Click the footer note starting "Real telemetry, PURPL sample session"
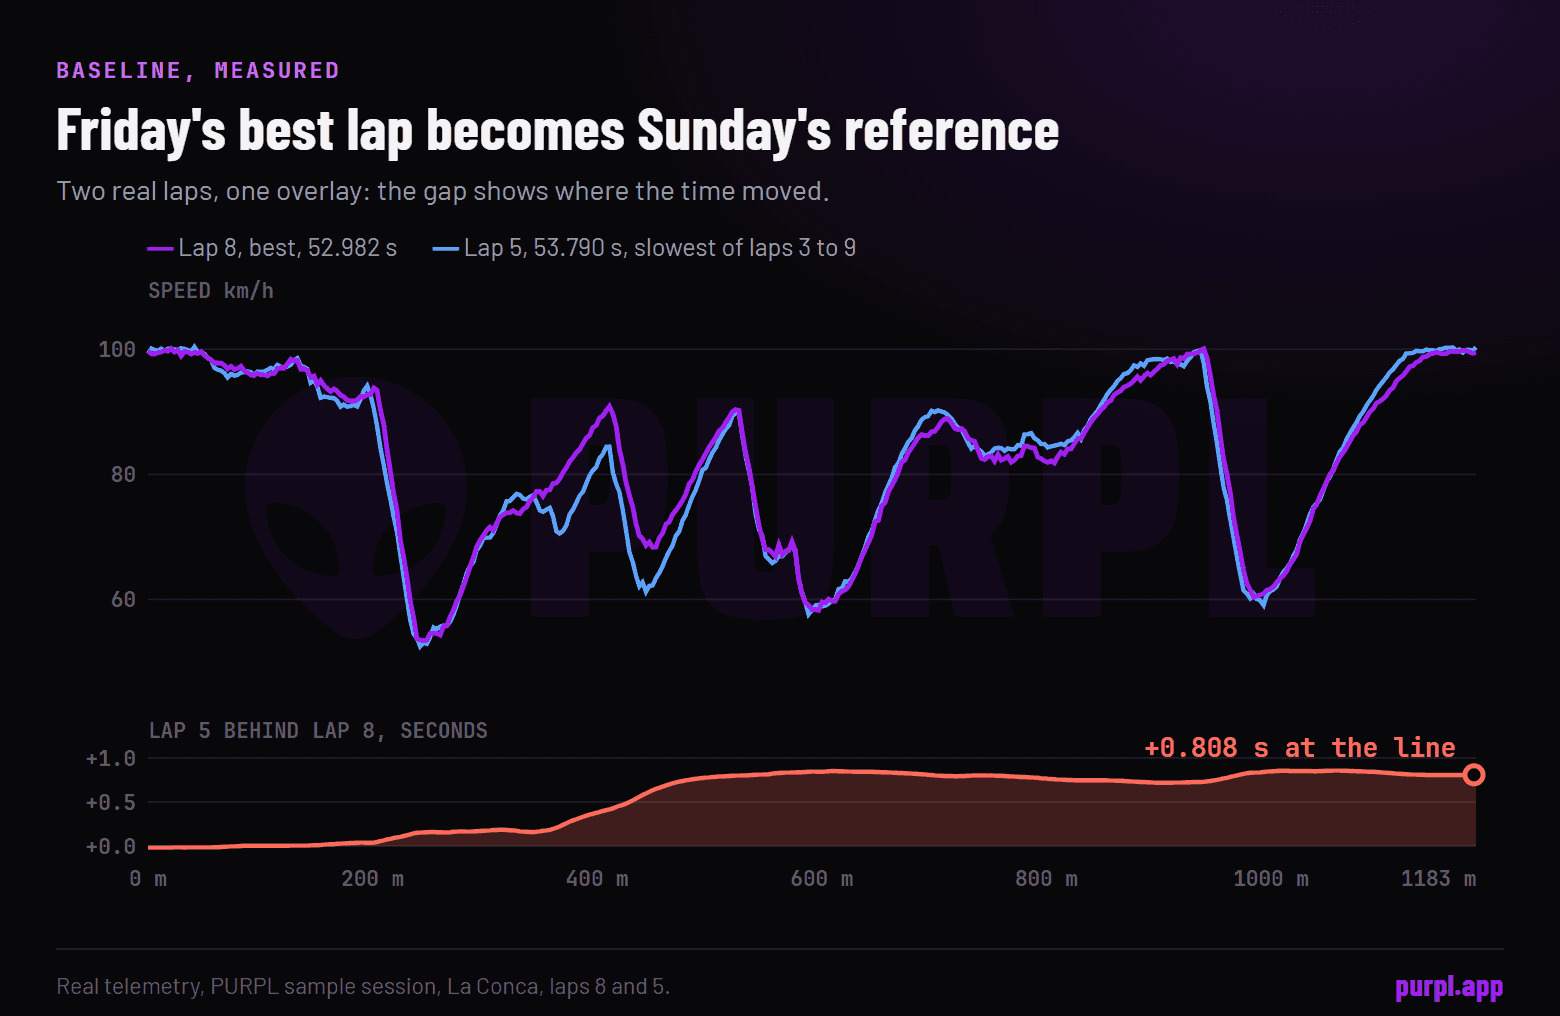This screenshot has height=1016, width=1560. [x=363, y=987]
